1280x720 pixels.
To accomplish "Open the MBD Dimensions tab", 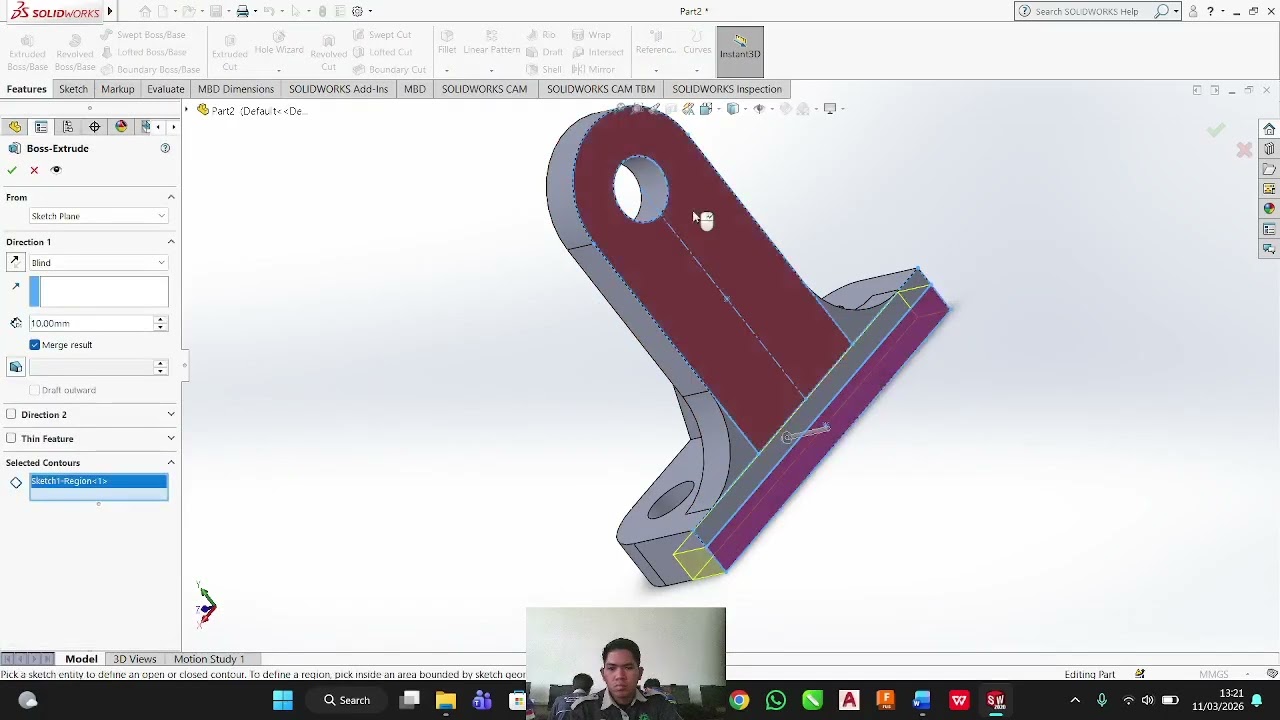I will coord(236,89).
